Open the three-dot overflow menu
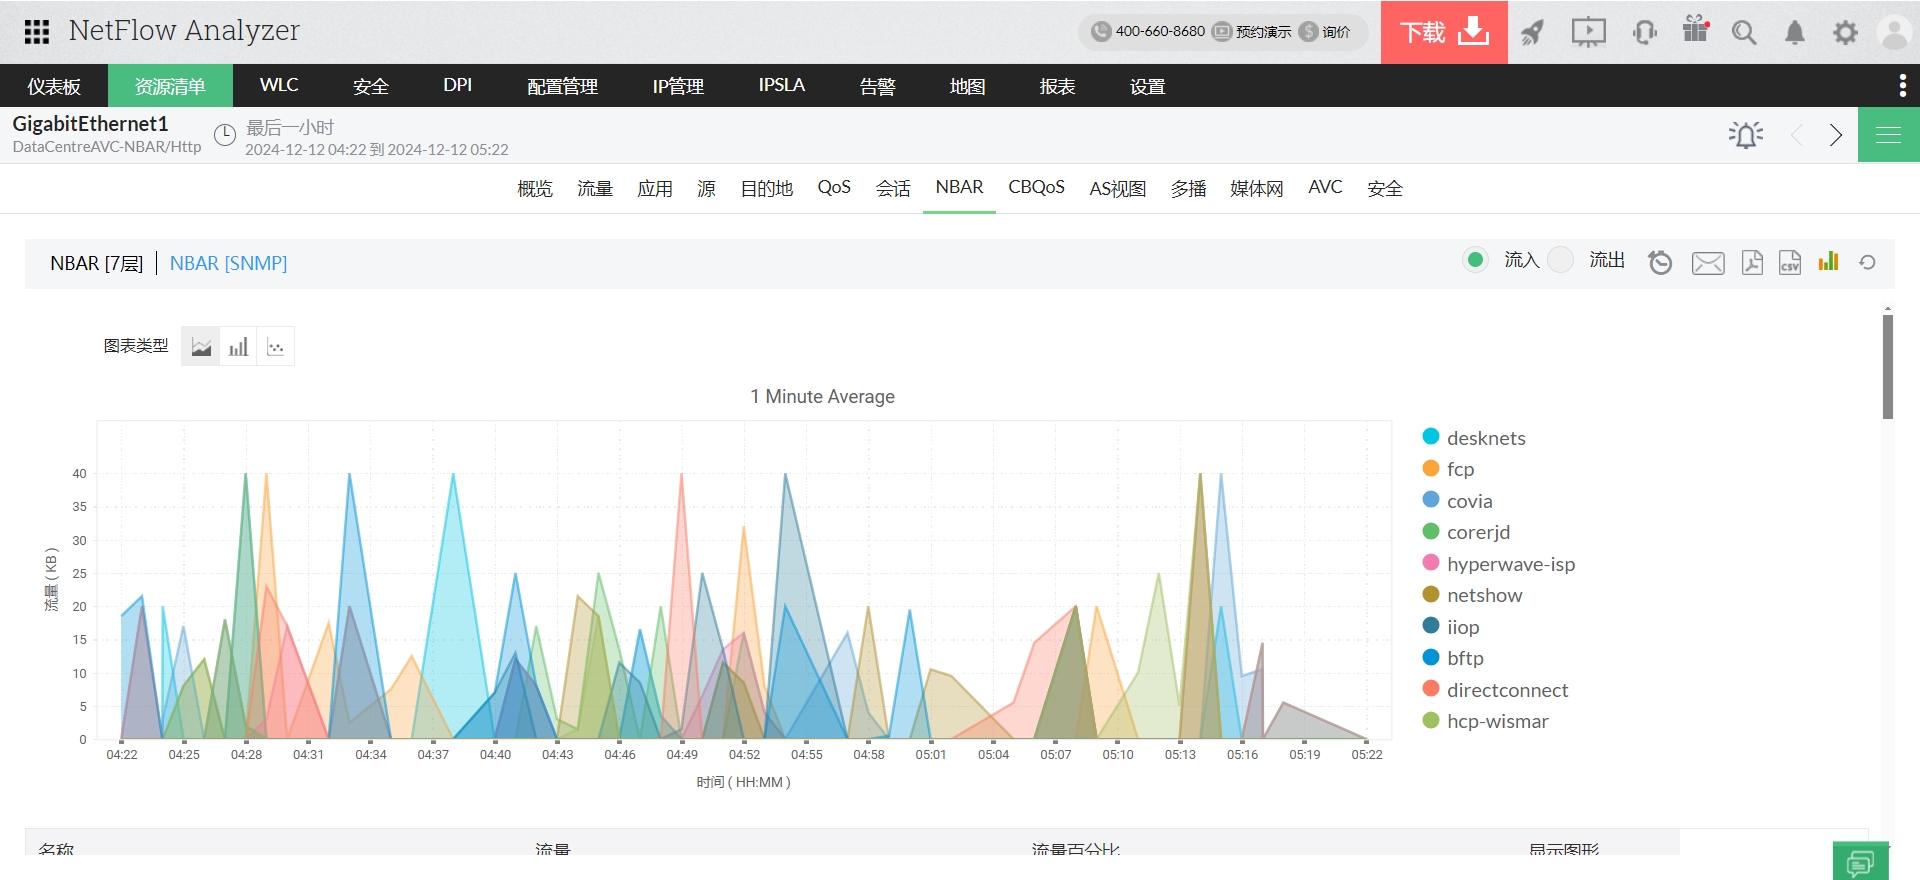The height and width of the screenshot is (880, 1920). click(x=1902, y=86)
